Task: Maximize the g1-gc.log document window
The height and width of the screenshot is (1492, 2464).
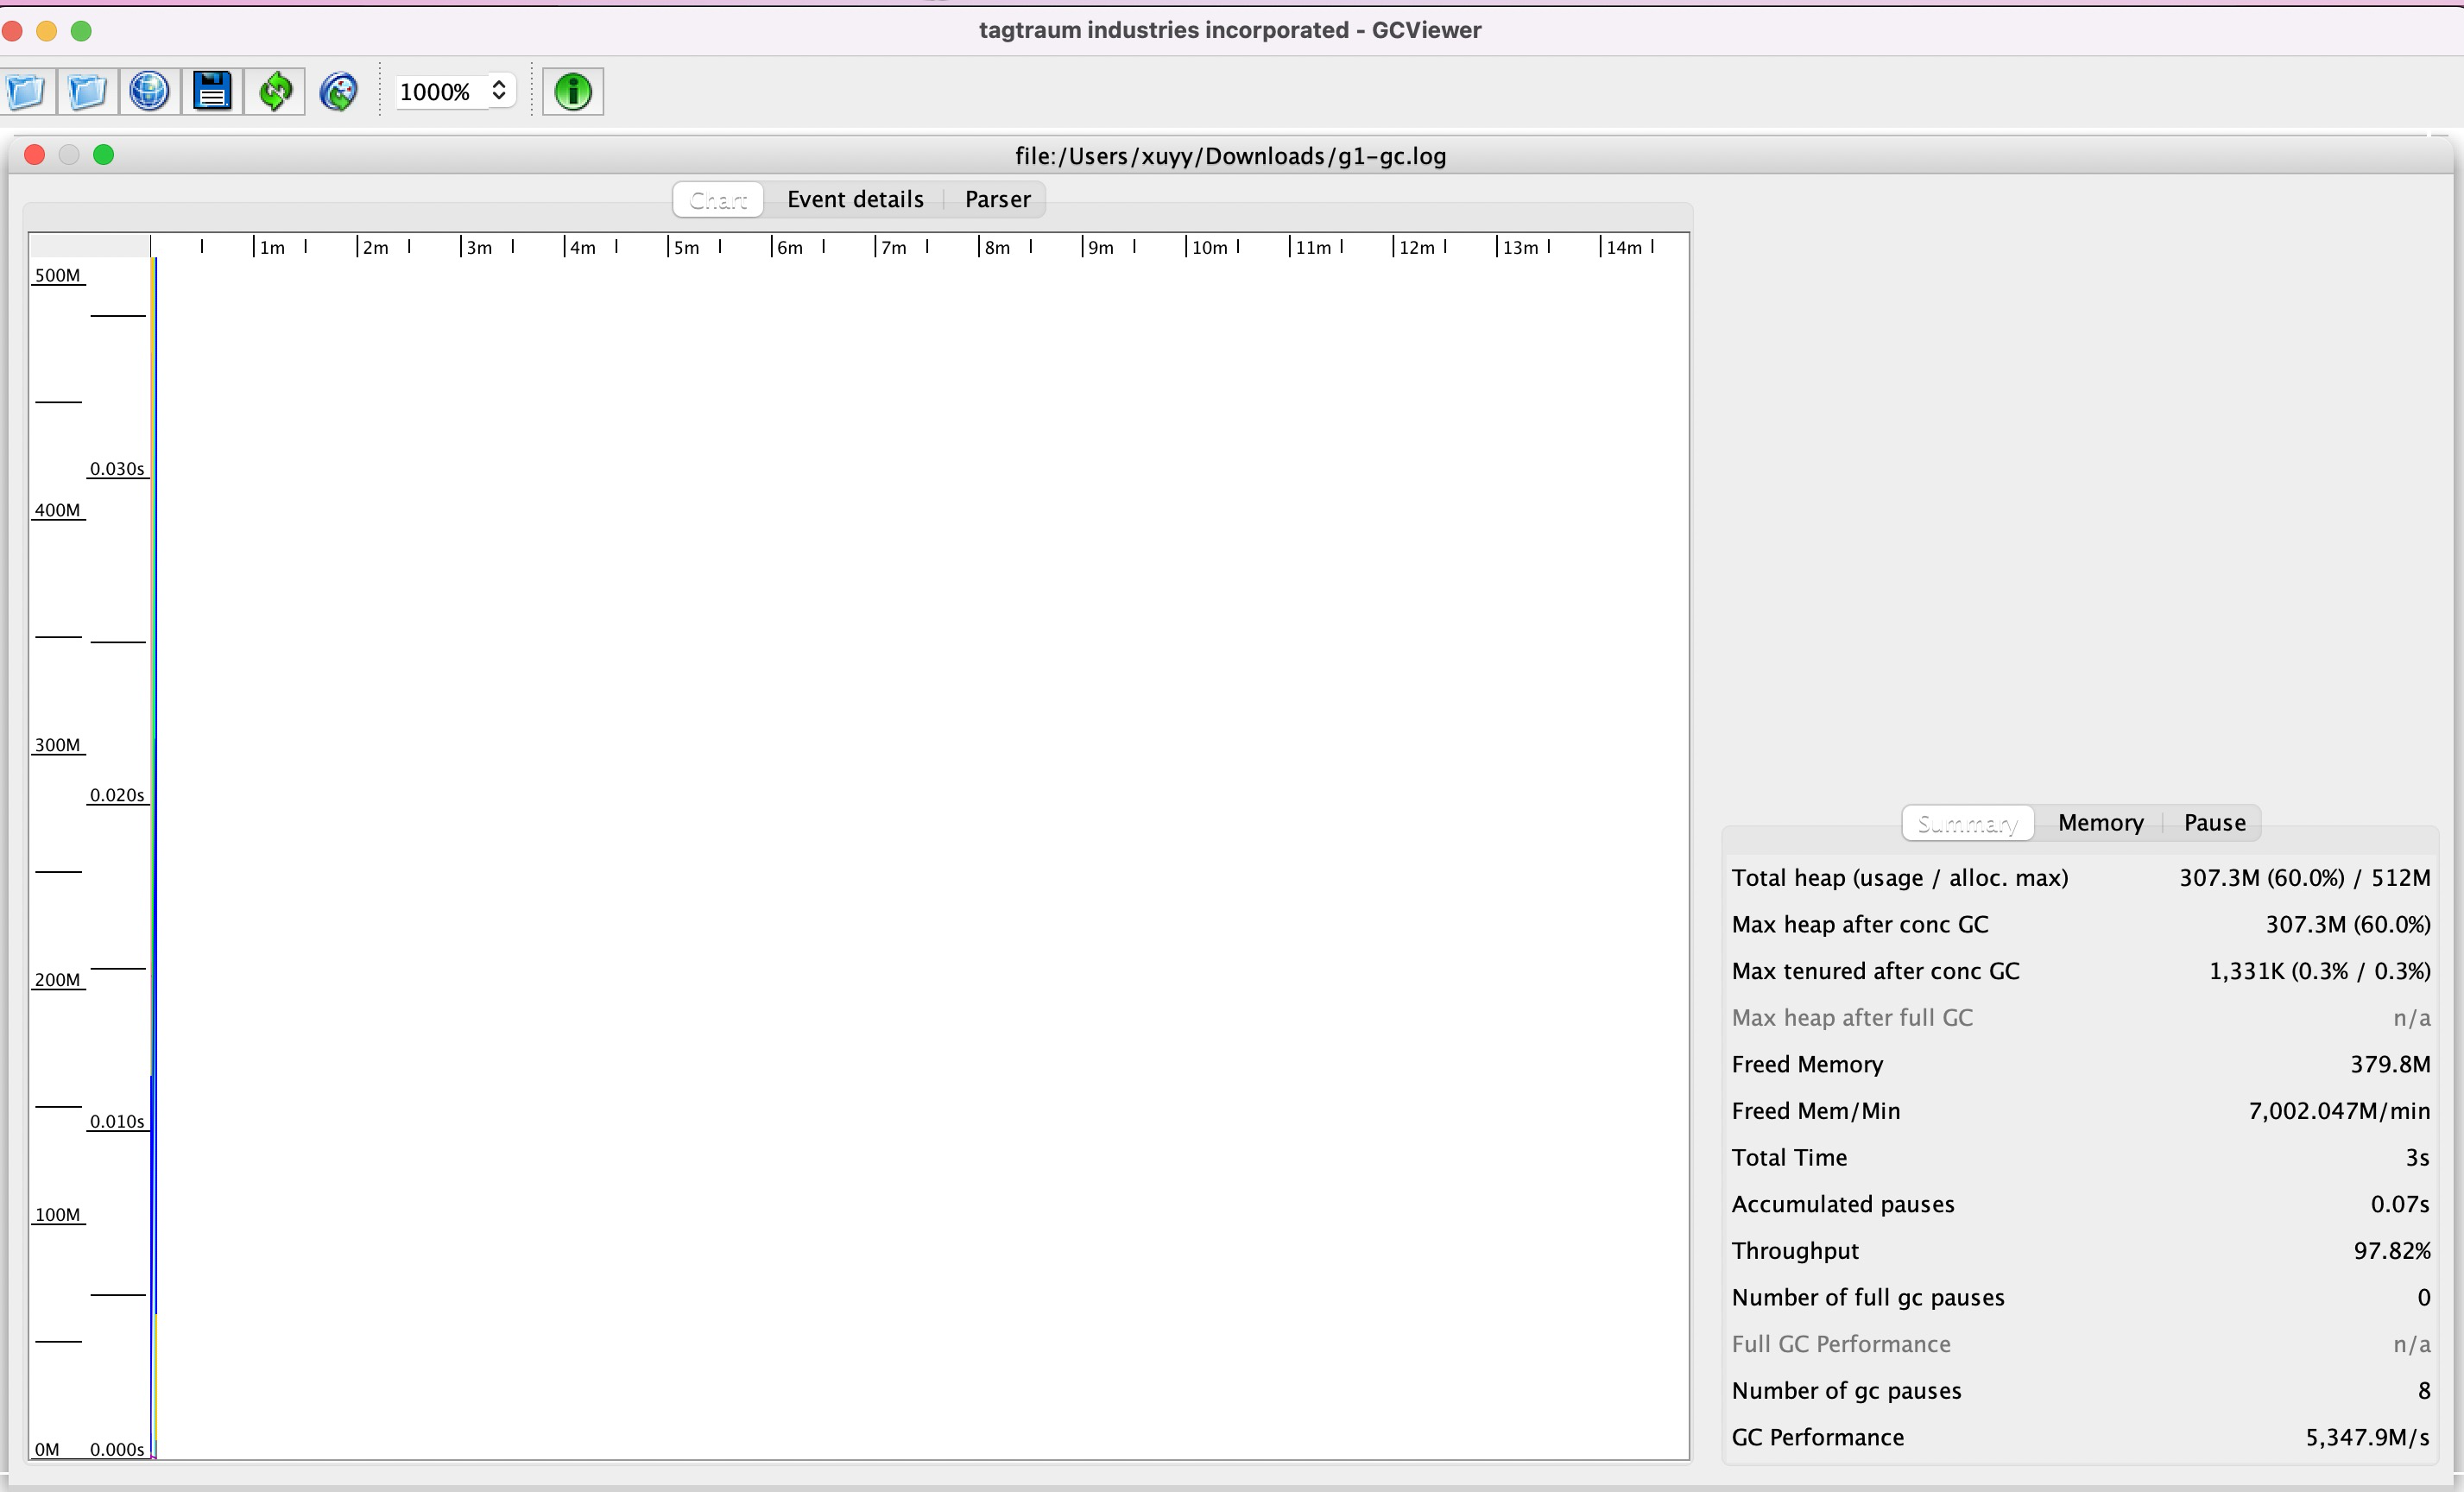Action: tap(104, 155)
